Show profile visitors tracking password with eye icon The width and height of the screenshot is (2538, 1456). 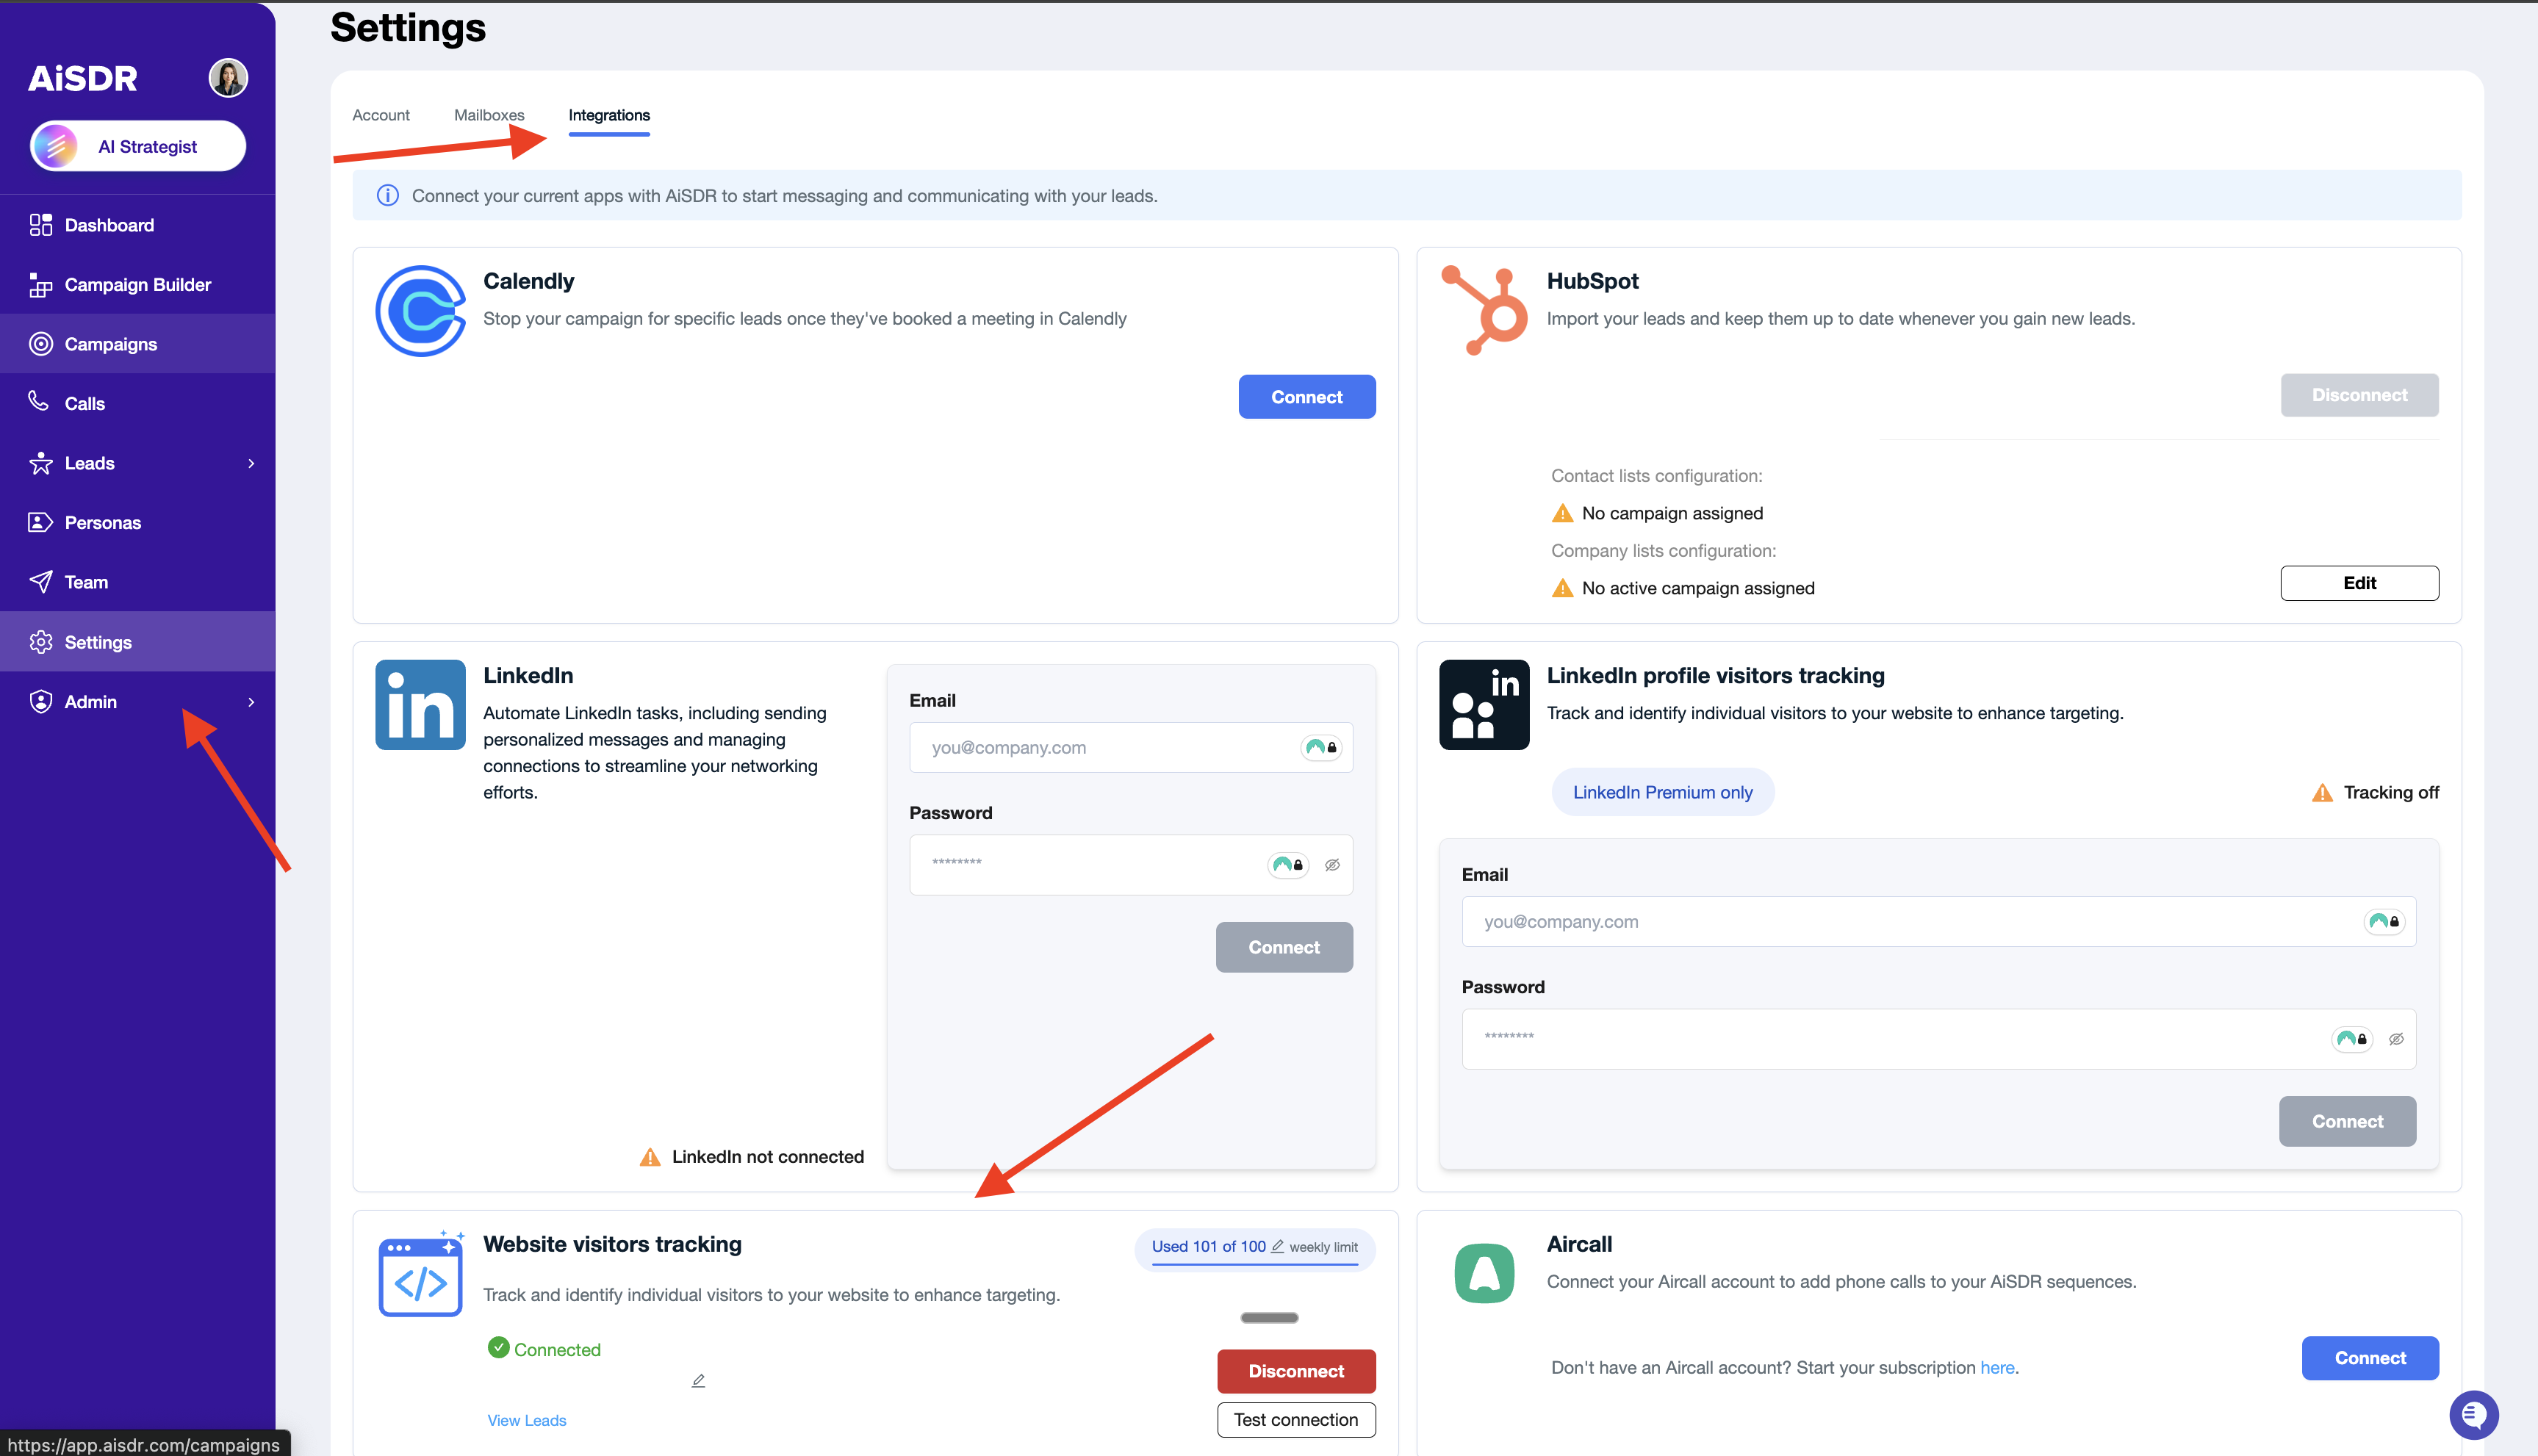tap(2396, 1039)
